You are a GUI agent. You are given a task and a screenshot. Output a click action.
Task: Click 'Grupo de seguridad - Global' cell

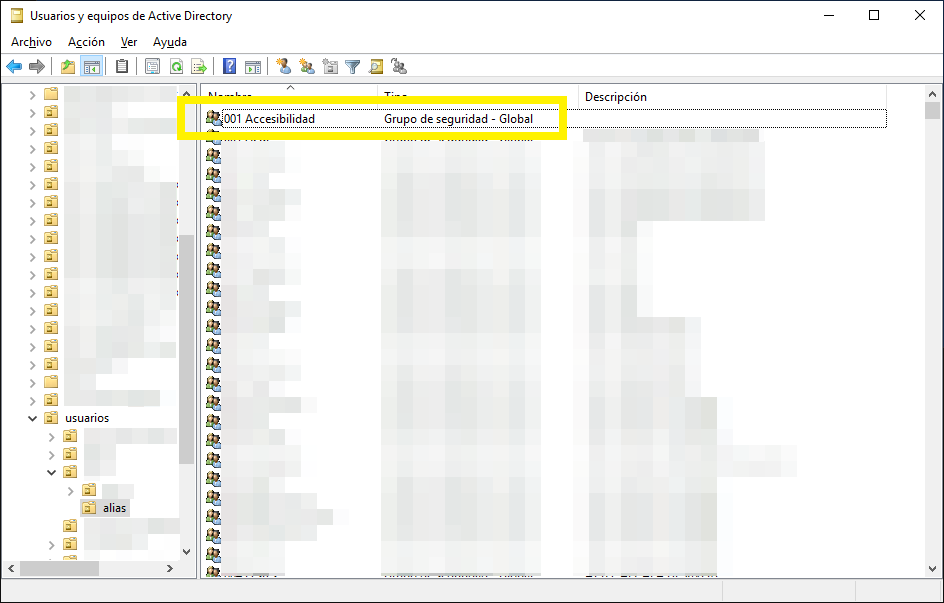(458, 119)
